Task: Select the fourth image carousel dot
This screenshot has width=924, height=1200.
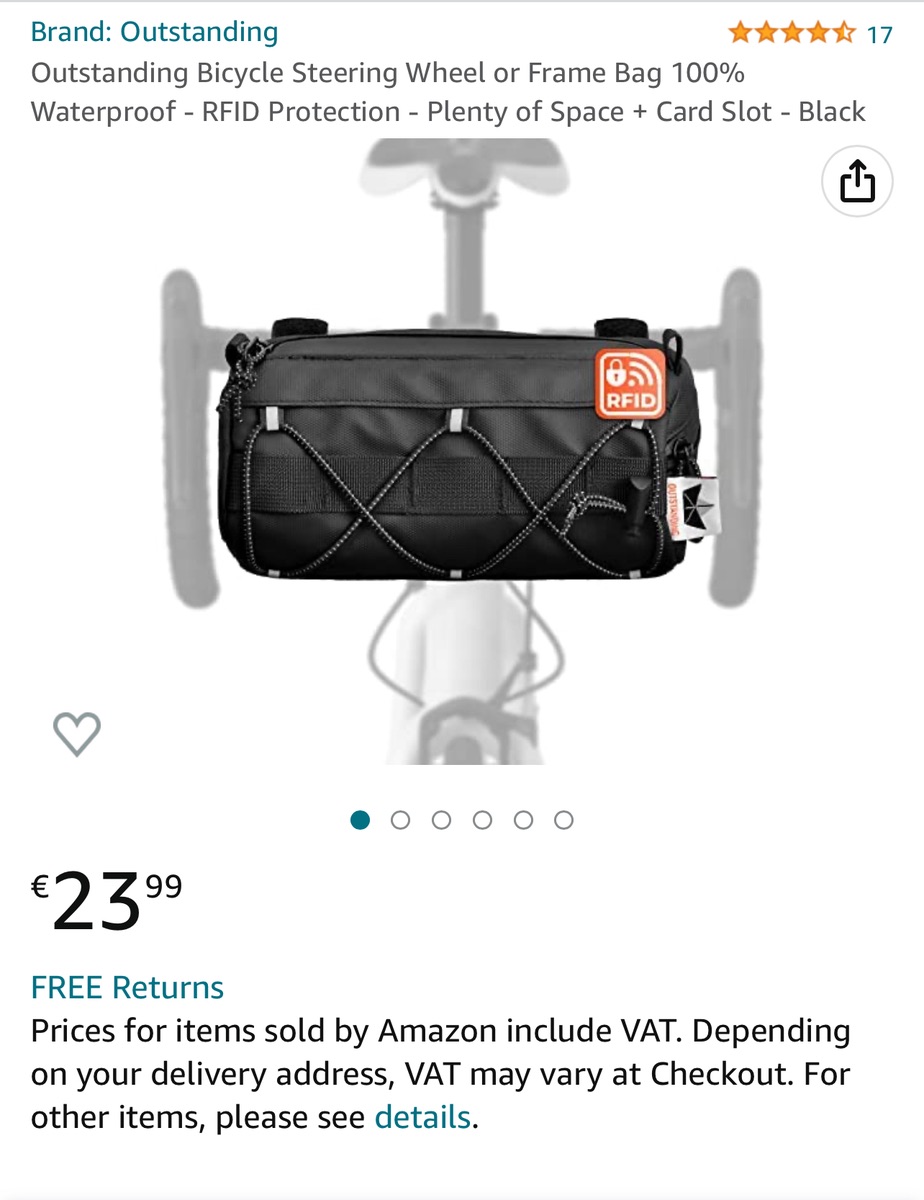Action: 482,820
